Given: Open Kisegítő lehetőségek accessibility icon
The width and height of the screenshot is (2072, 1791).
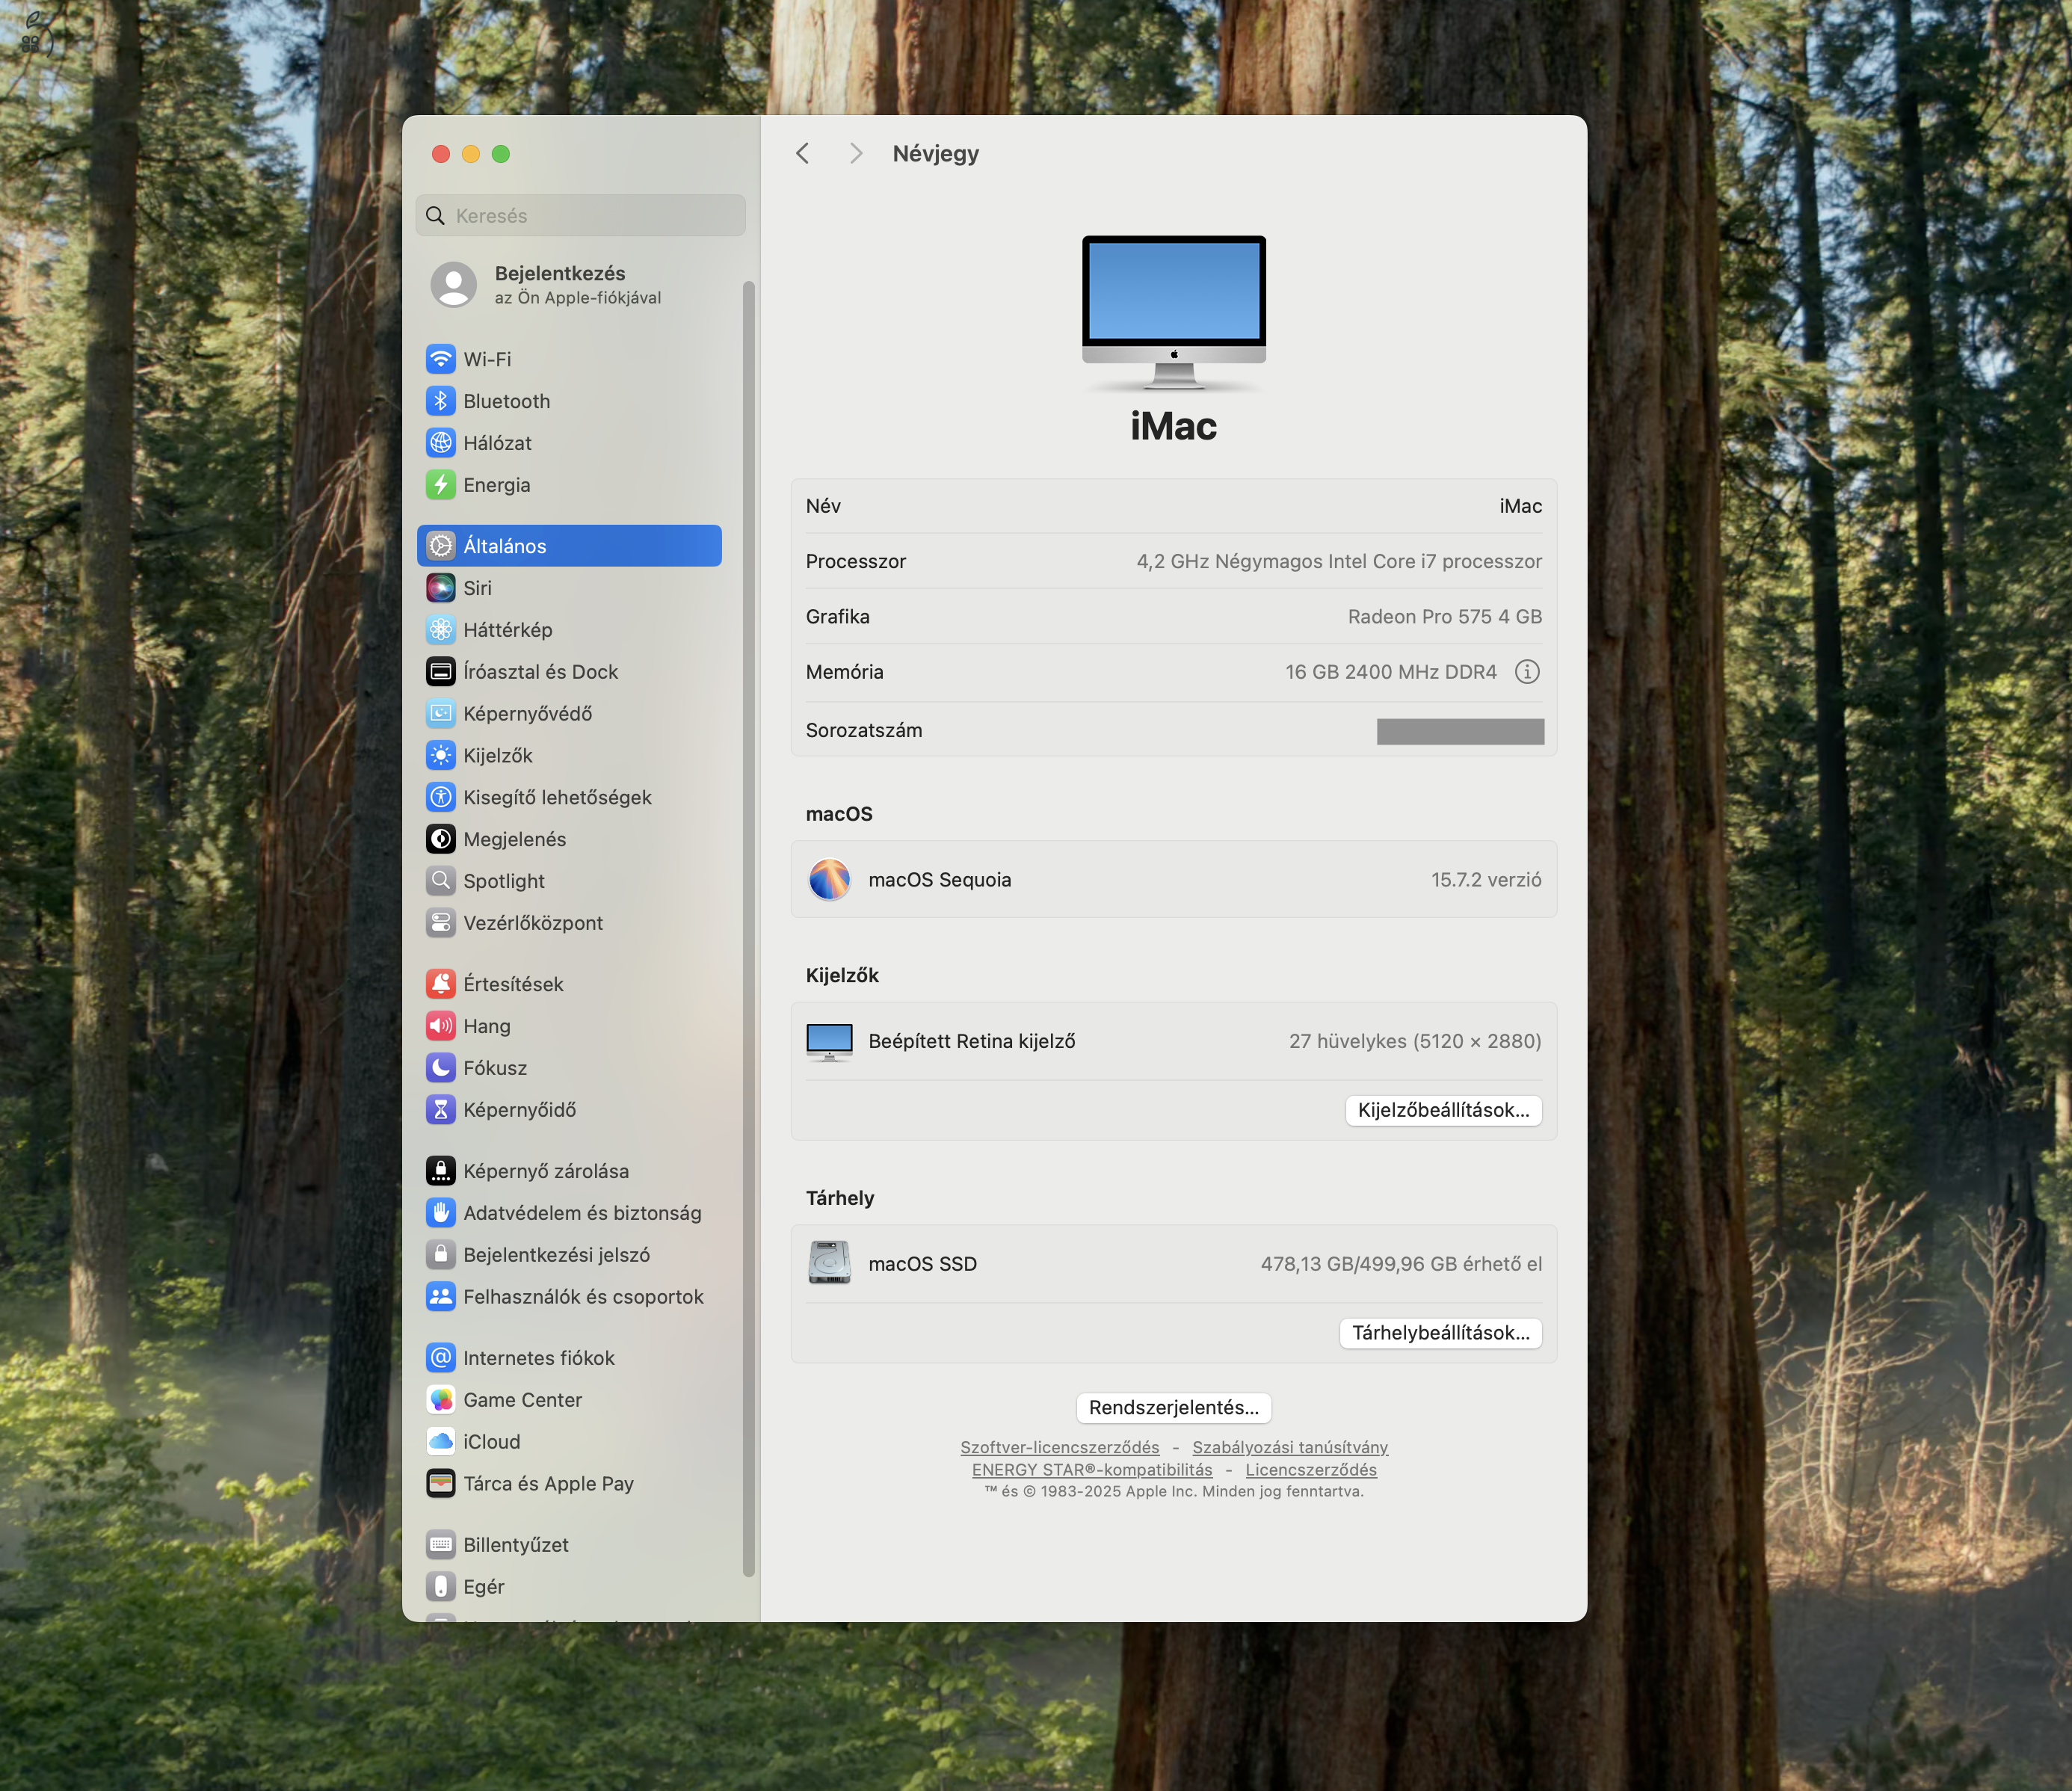Looking at the screenshot, I should tap(440, 797).
